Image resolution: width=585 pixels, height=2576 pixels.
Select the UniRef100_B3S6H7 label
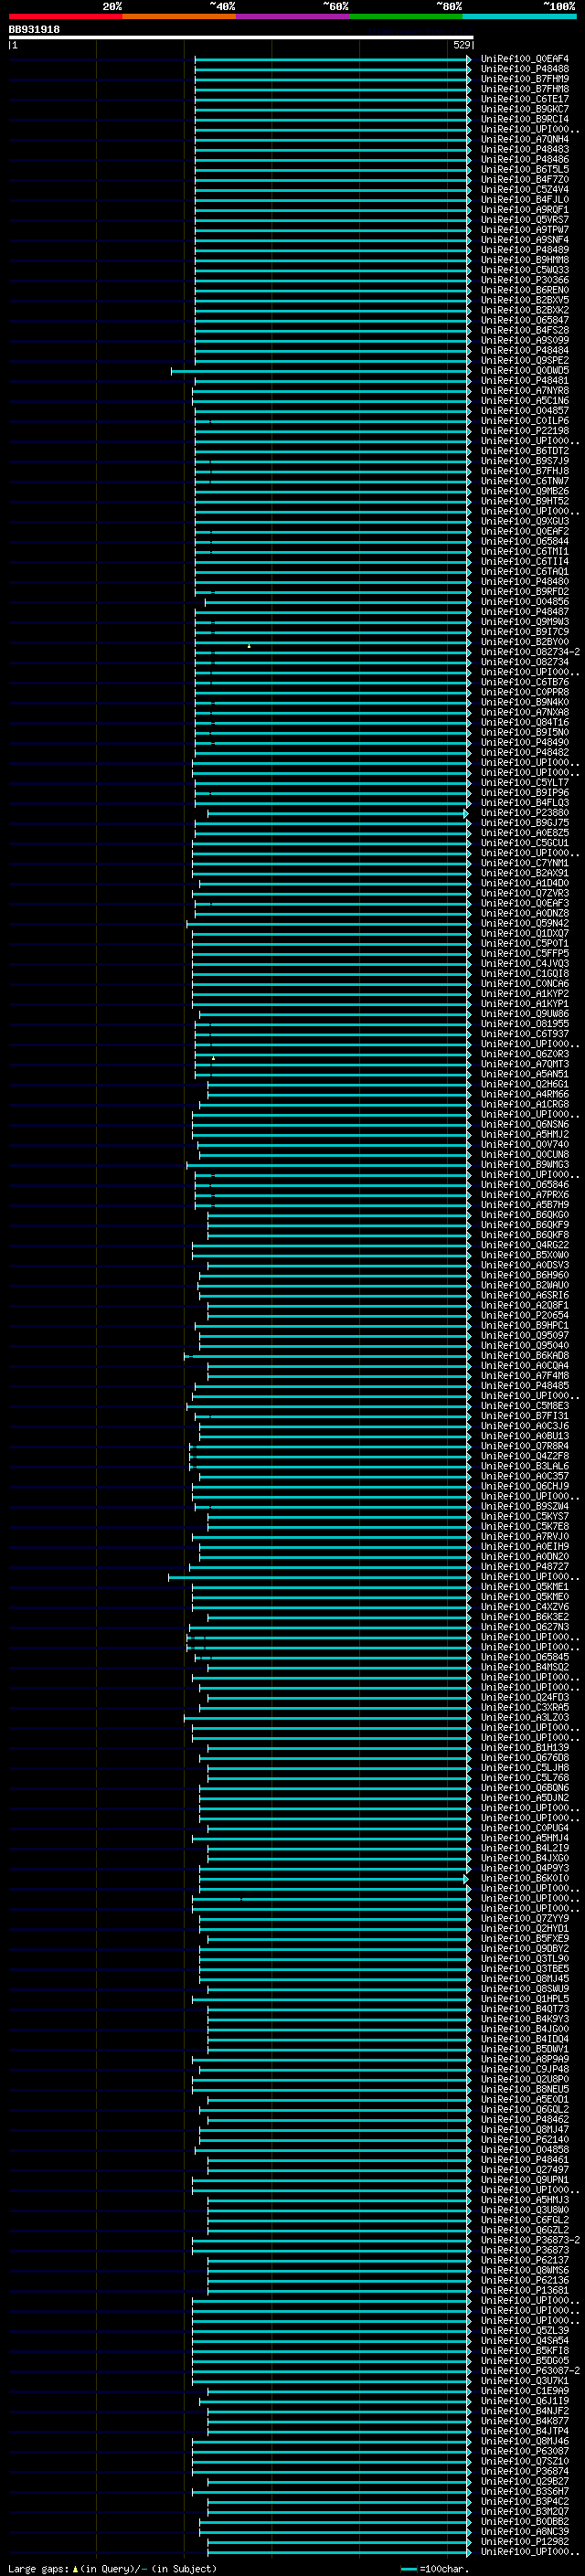524,2491
